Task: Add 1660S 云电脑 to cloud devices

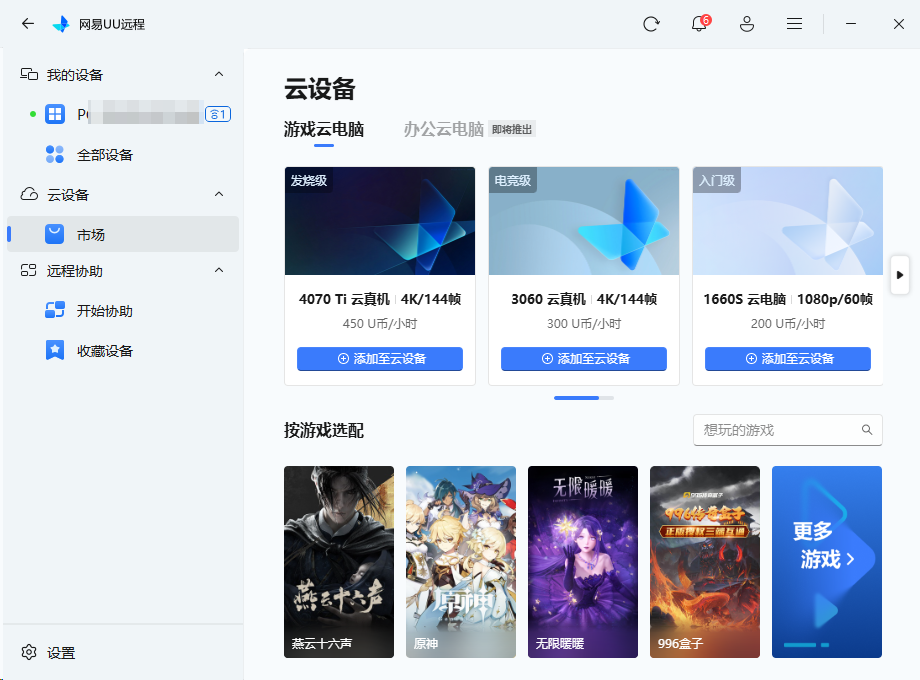Action: coord(788,358)
